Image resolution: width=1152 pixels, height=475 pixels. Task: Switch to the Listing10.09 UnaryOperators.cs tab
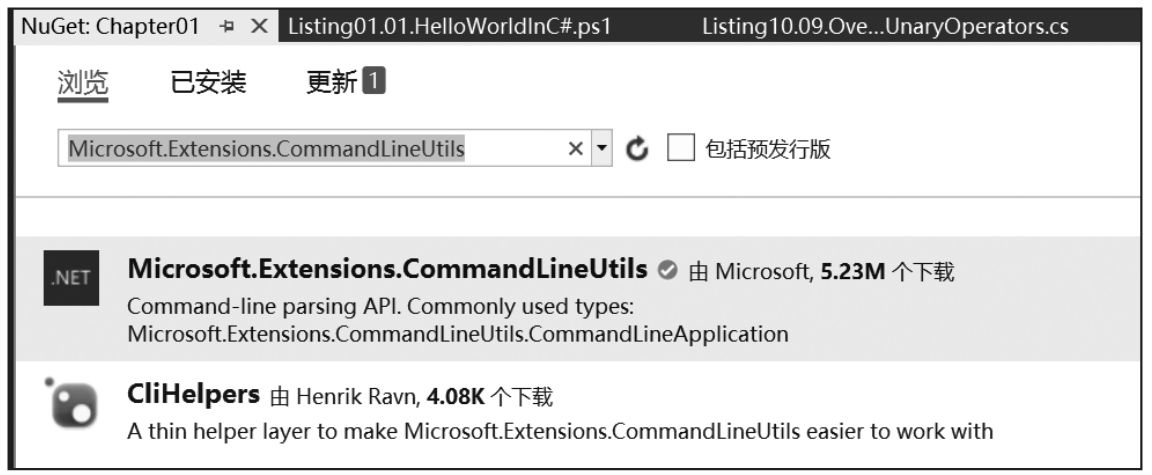coord(885,28)
